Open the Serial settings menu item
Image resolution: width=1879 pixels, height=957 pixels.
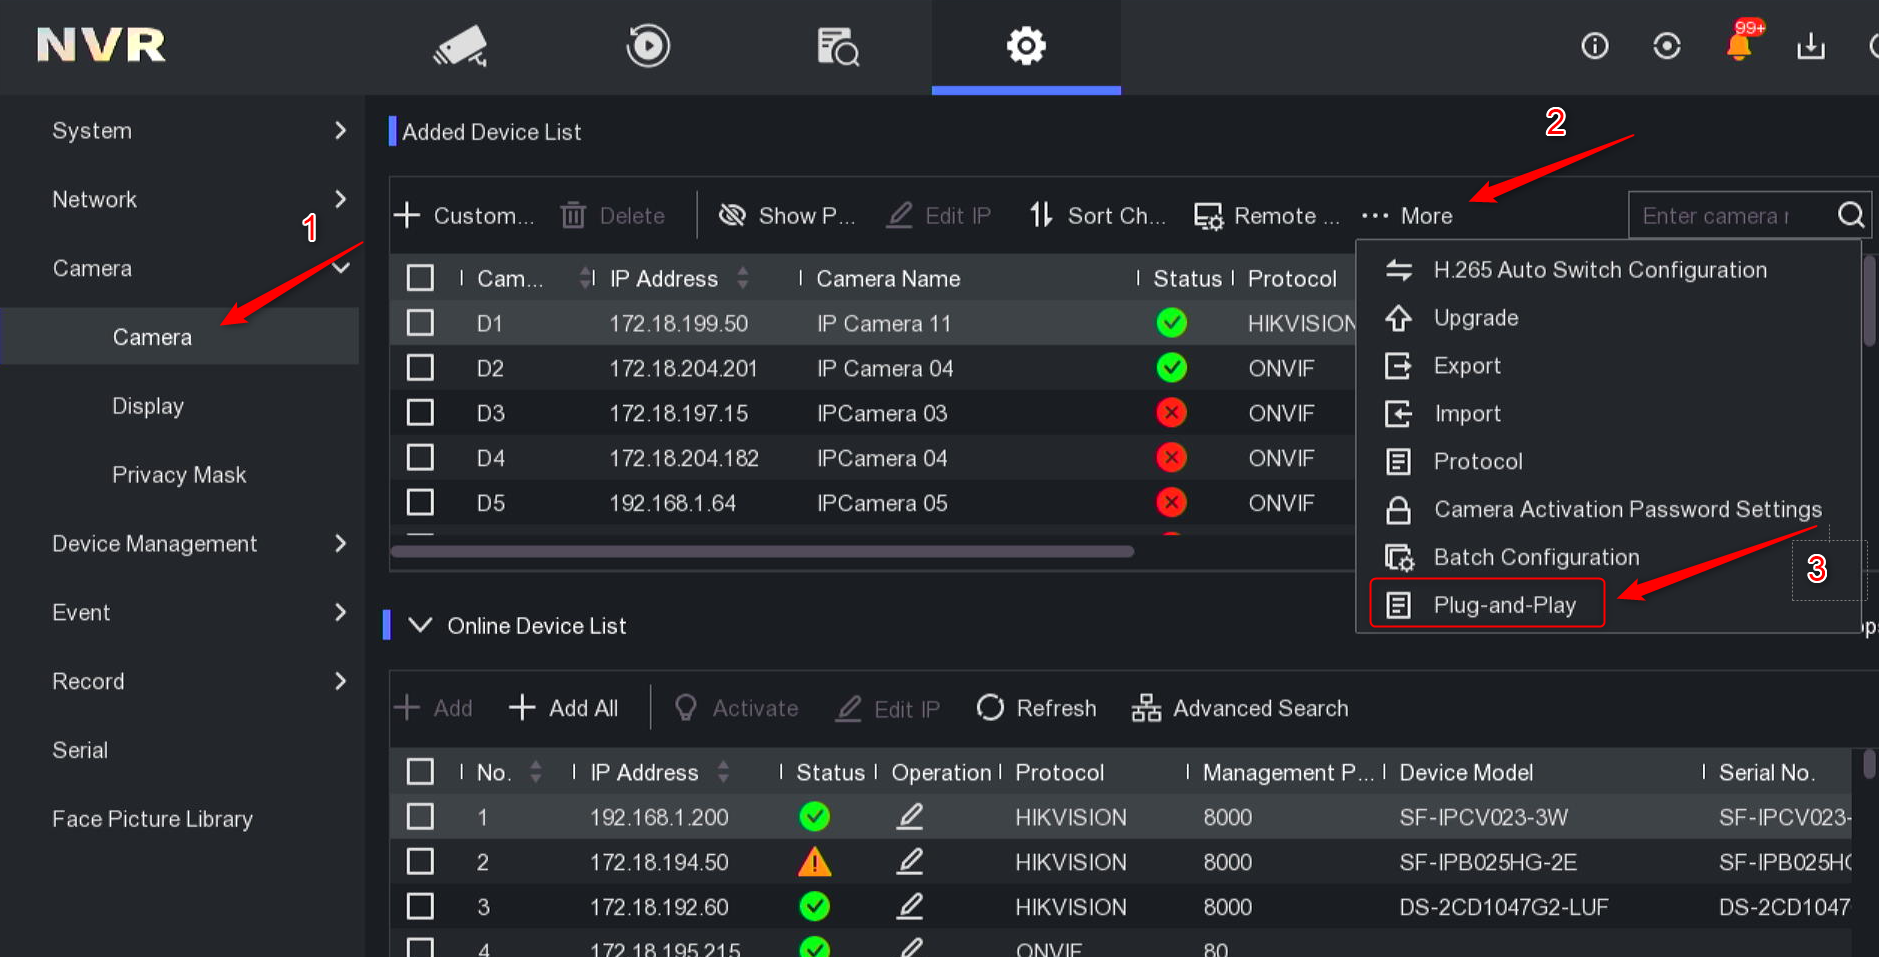pos(80,750)
